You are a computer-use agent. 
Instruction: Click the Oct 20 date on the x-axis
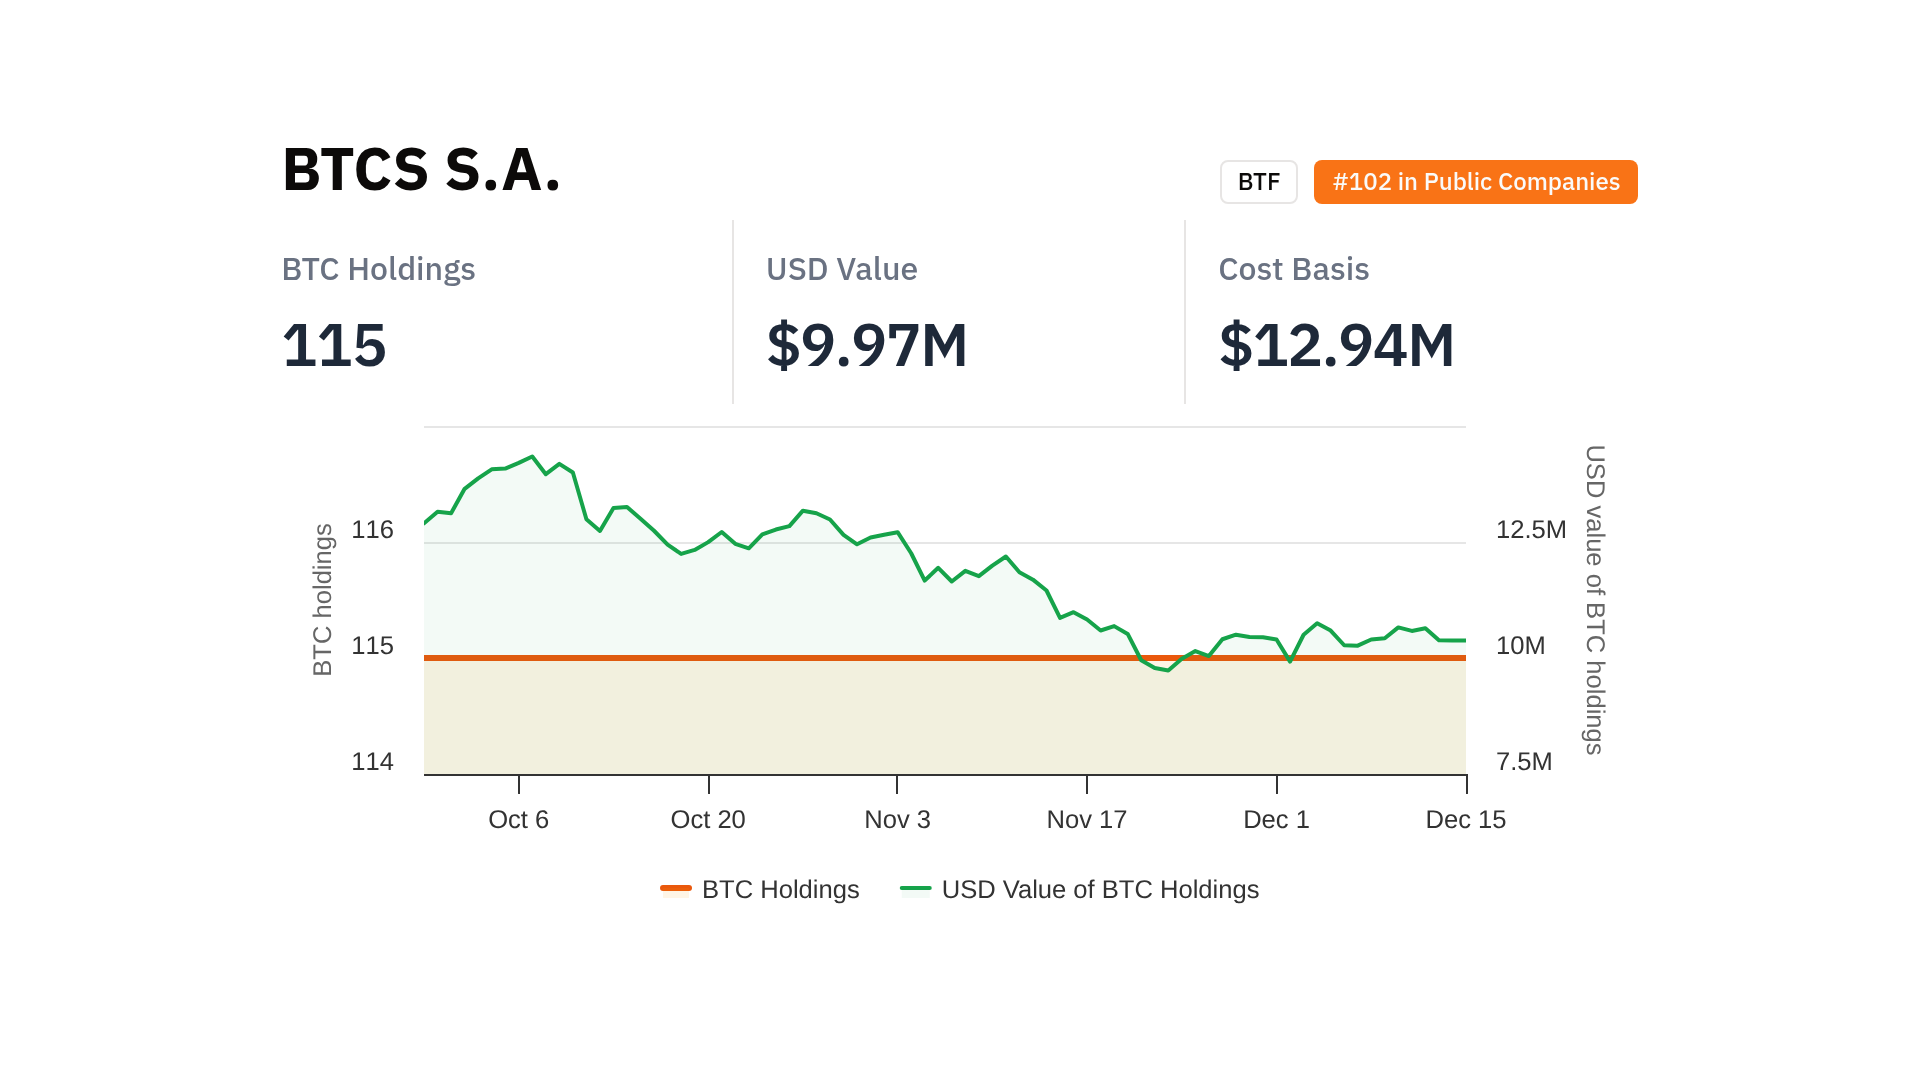point(708,819)
